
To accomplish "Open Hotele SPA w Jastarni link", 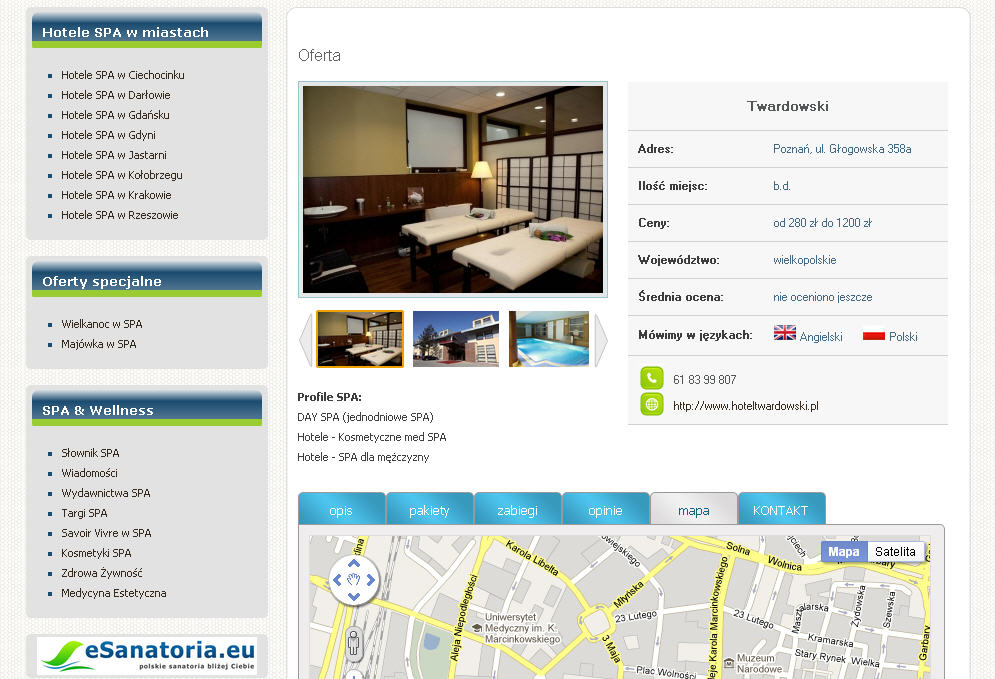I will 114,155.
